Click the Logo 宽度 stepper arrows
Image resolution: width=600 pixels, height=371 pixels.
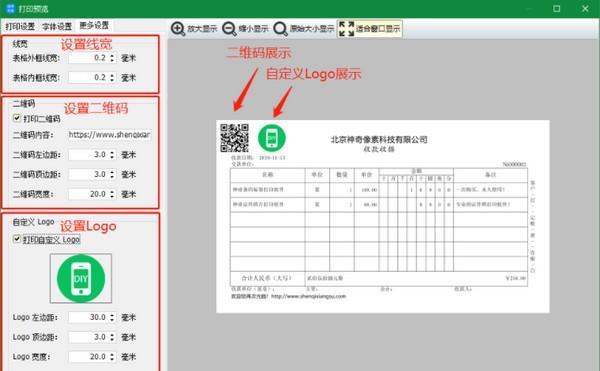(112, 356)
